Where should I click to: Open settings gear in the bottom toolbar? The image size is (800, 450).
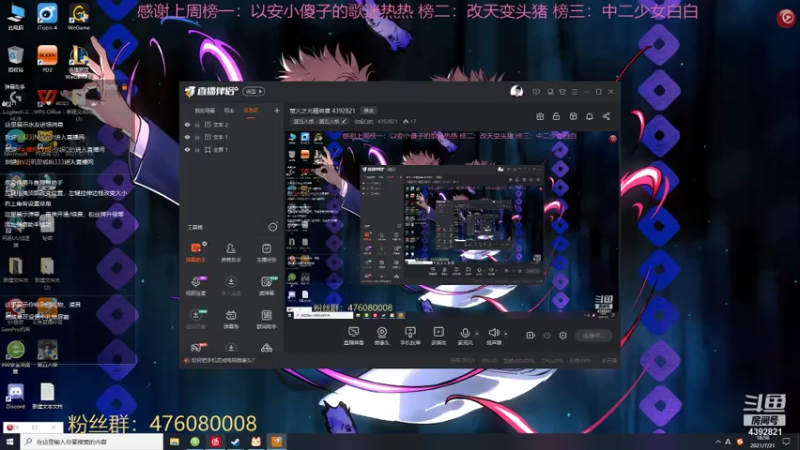click(x=563, y=335)
